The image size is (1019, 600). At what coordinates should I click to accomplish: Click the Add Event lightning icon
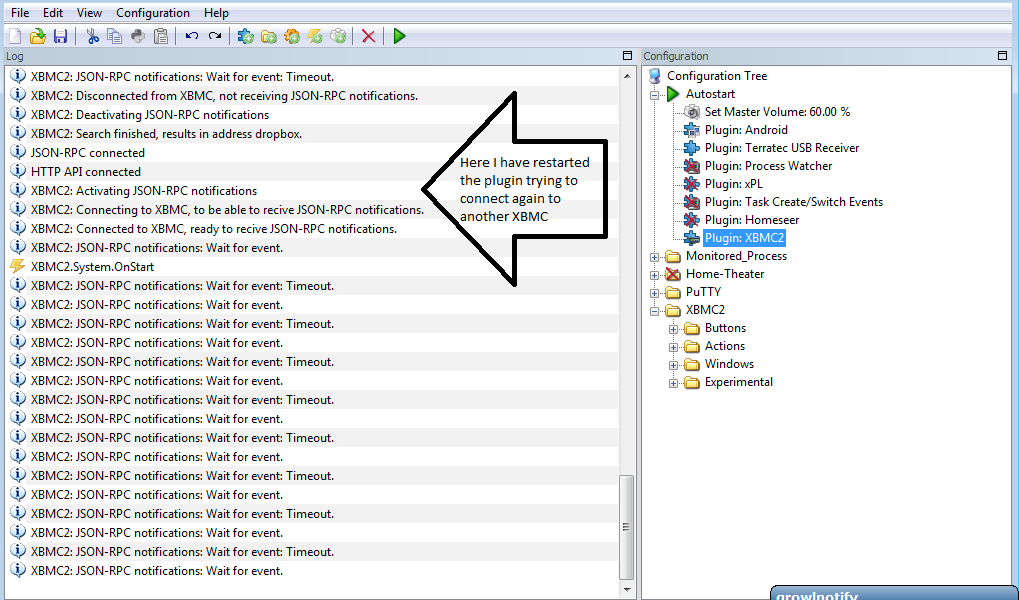pos(315,36)
